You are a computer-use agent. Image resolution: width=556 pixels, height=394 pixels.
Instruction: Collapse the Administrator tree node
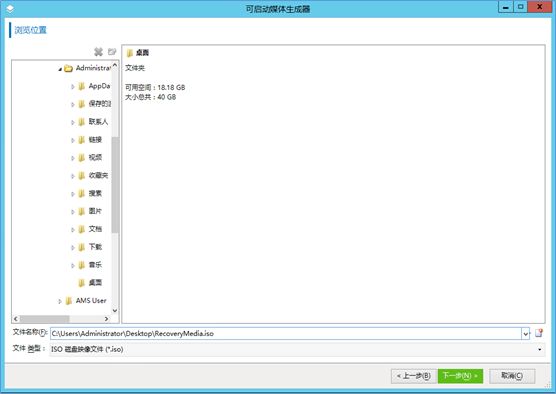[60, 69]
